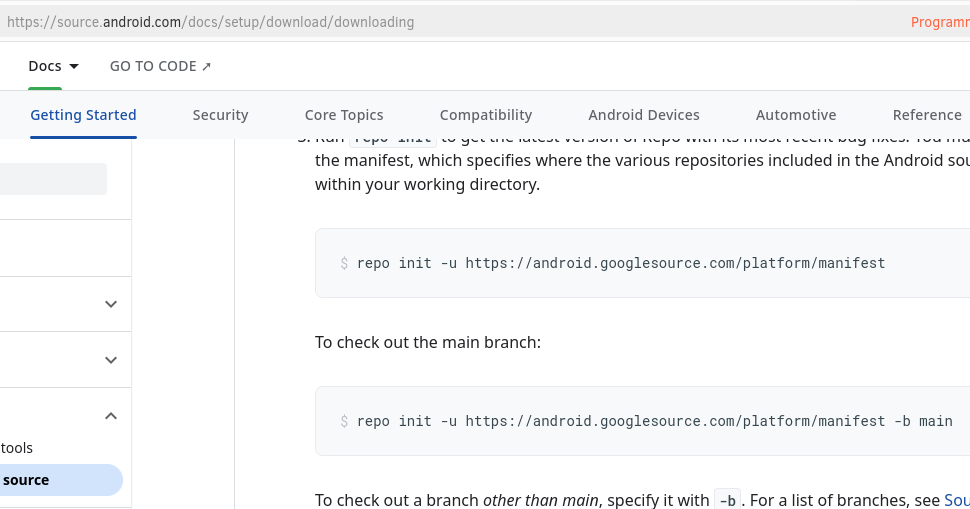Image resolution: width=970 pixels, height=509 pixels.
Task: Click the 'within your working directory.' text
Action: tap(427, 184)
